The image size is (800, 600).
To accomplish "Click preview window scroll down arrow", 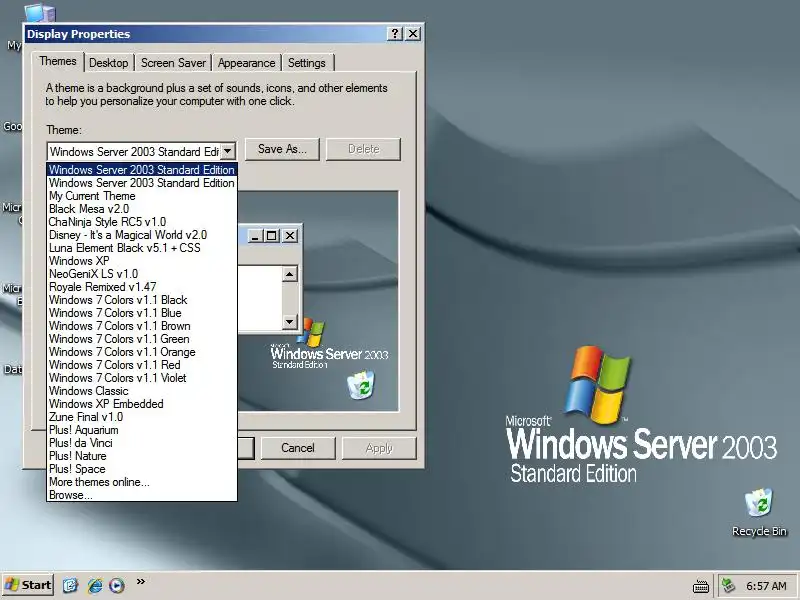I will click(x=289, y=321).
